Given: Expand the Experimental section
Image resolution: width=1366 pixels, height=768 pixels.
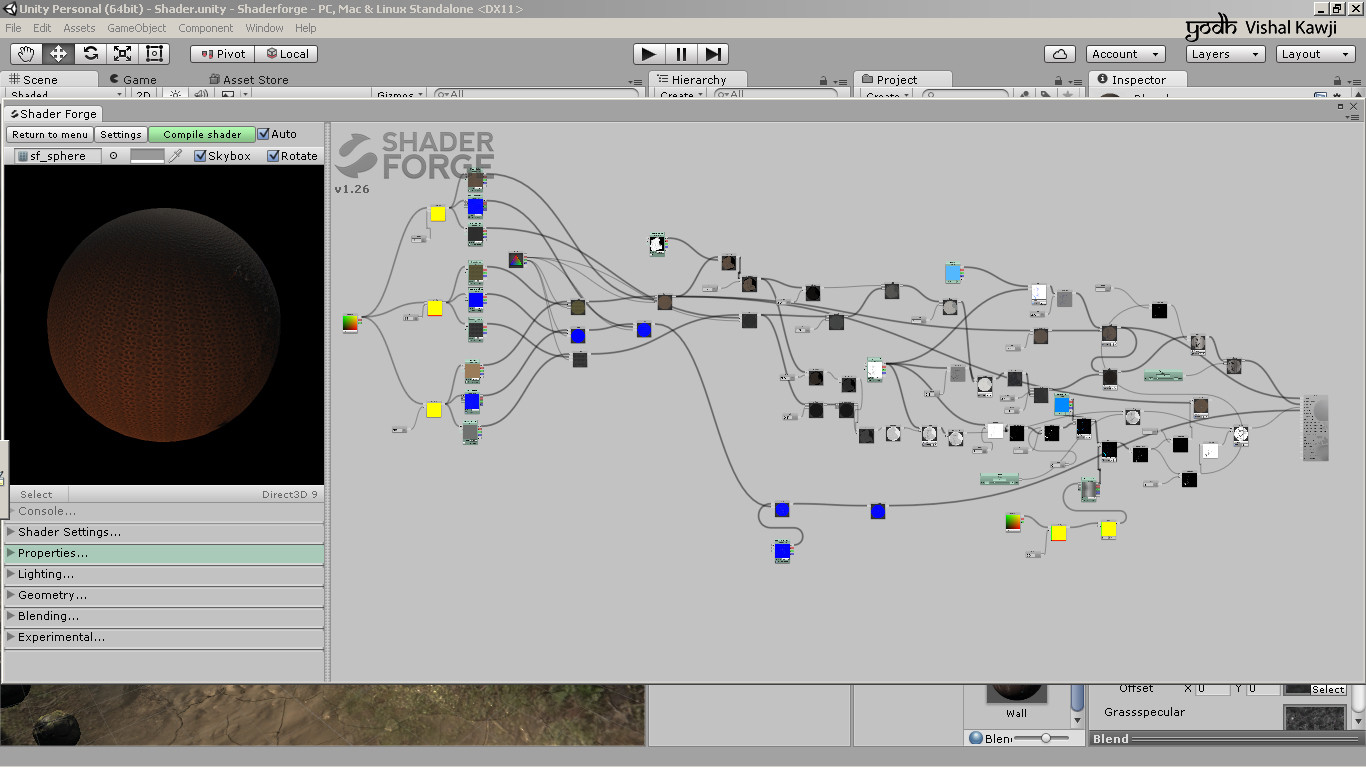Looking at the screenshot, I should pos(165,637).
